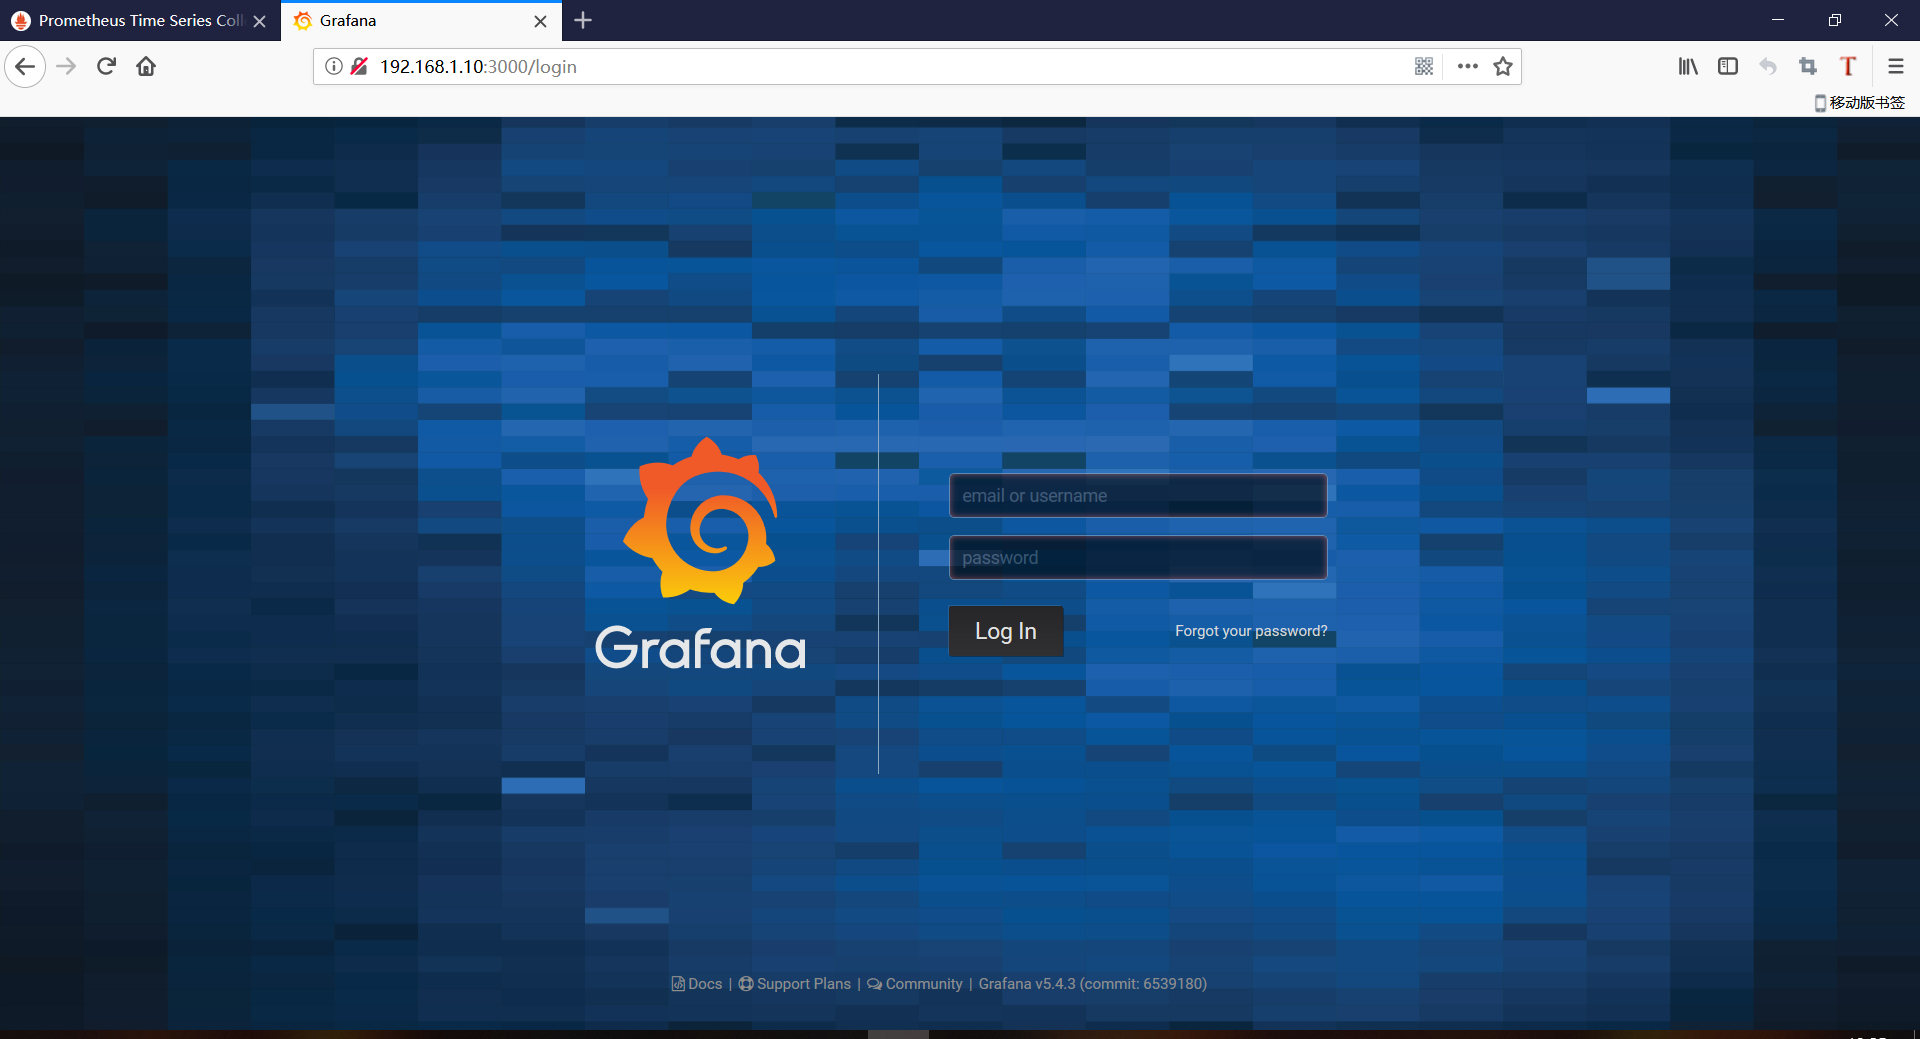This screenshot has height=1039, width=1920.
Task: Focus the password input field
Action: [x=1138, y=558]
